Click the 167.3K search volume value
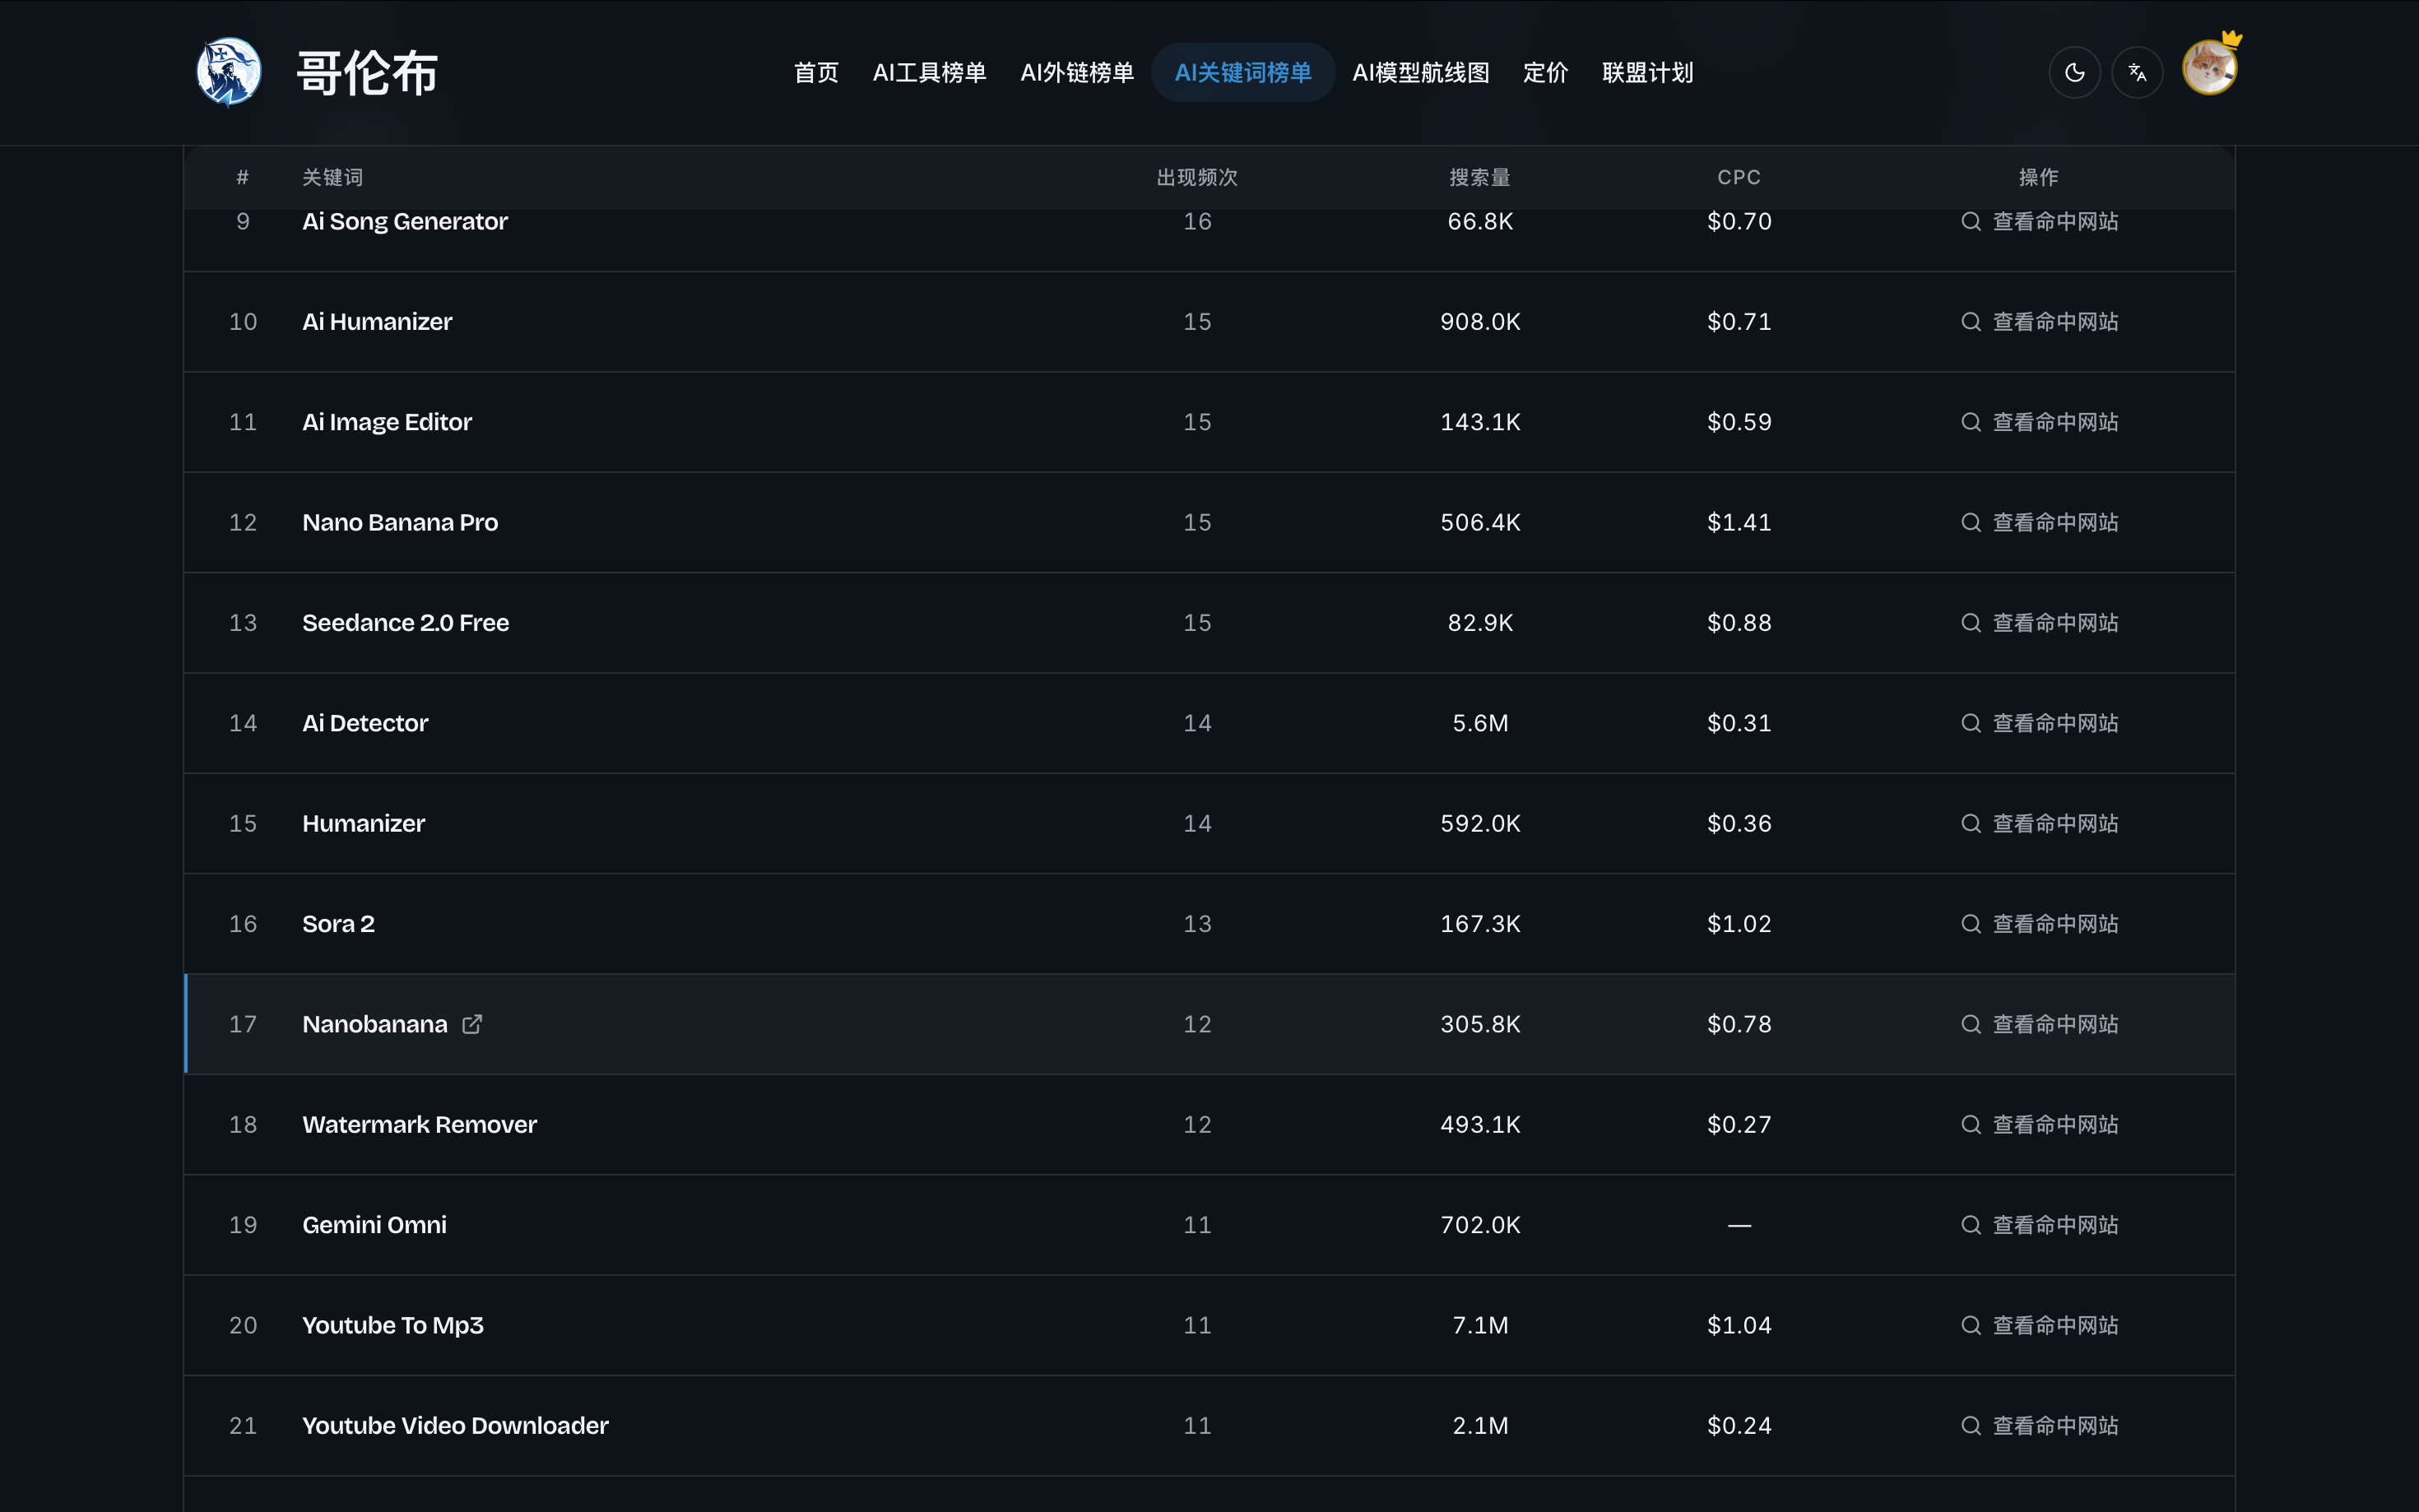The image size is (2419, 1512). (1480, 924)
